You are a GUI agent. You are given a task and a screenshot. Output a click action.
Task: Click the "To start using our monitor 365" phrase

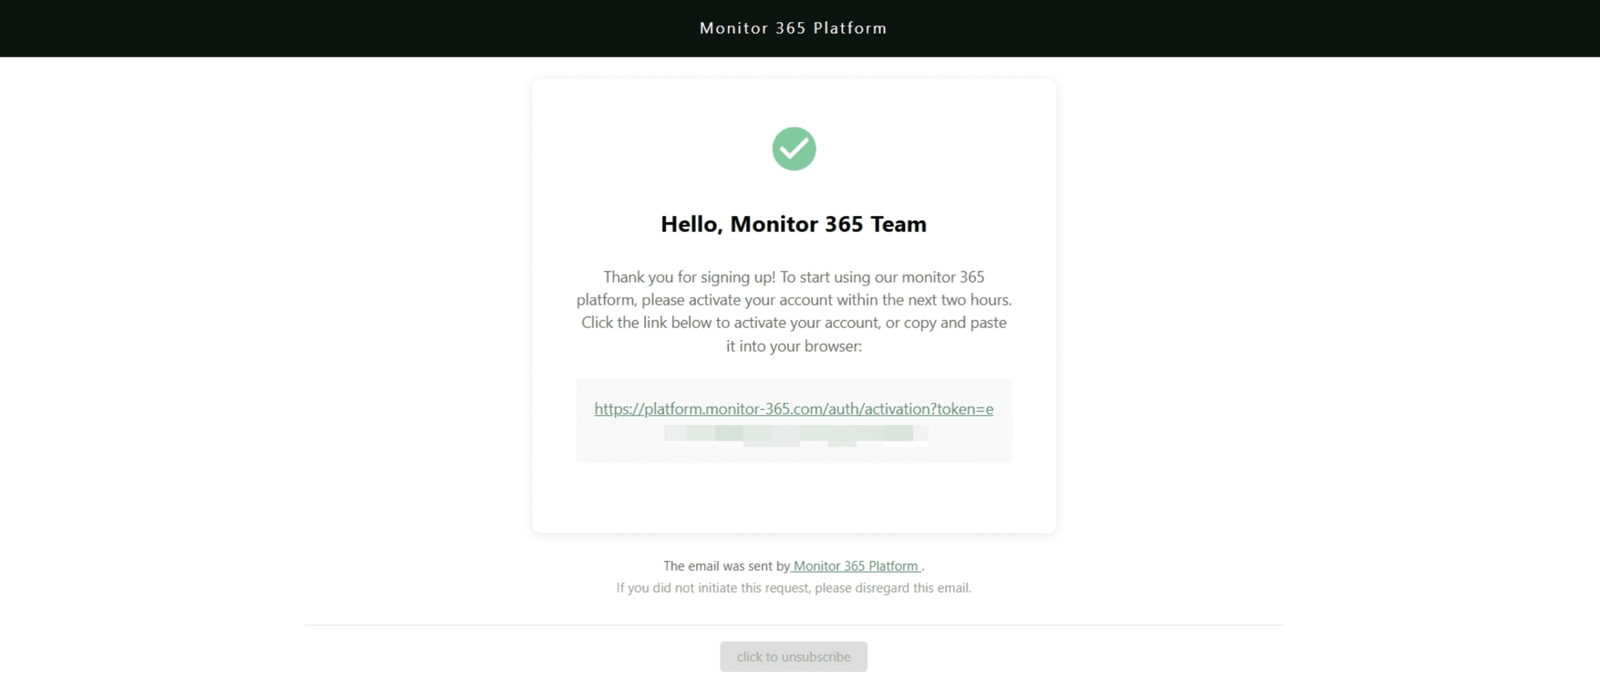882,277
